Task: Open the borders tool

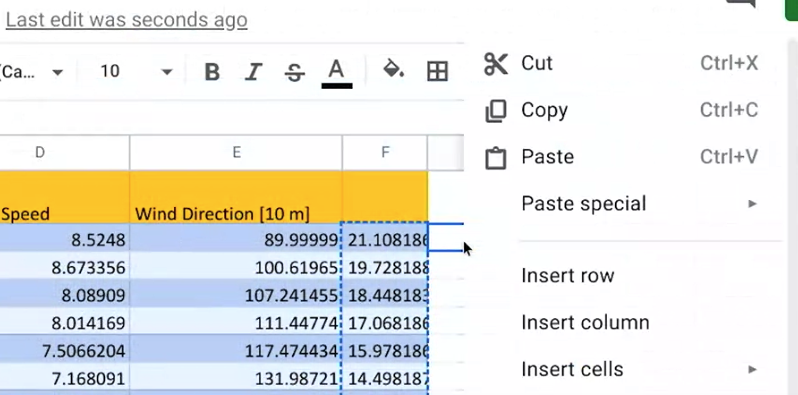Action: [437, 71]
